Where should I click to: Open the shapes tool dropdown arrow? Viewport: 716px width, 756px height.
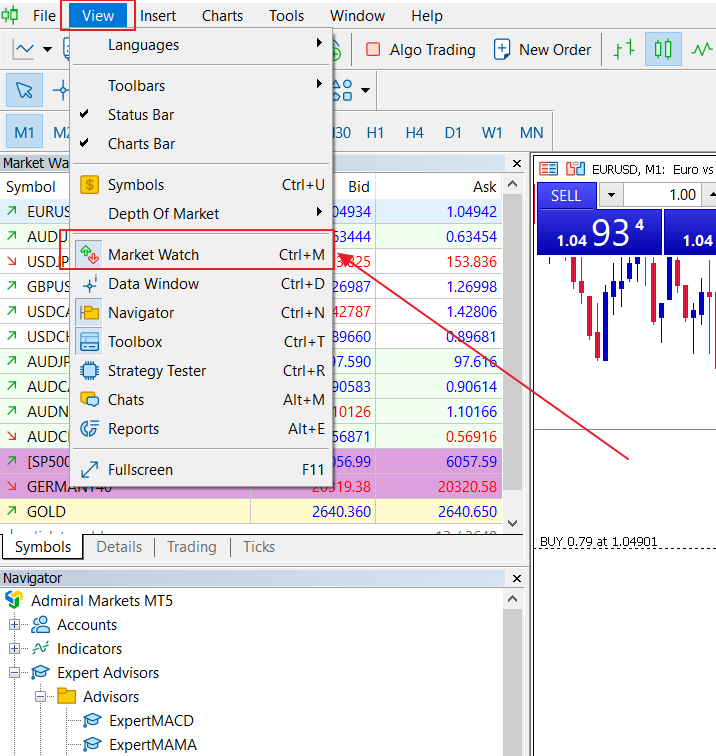click(x=365, y=90)
